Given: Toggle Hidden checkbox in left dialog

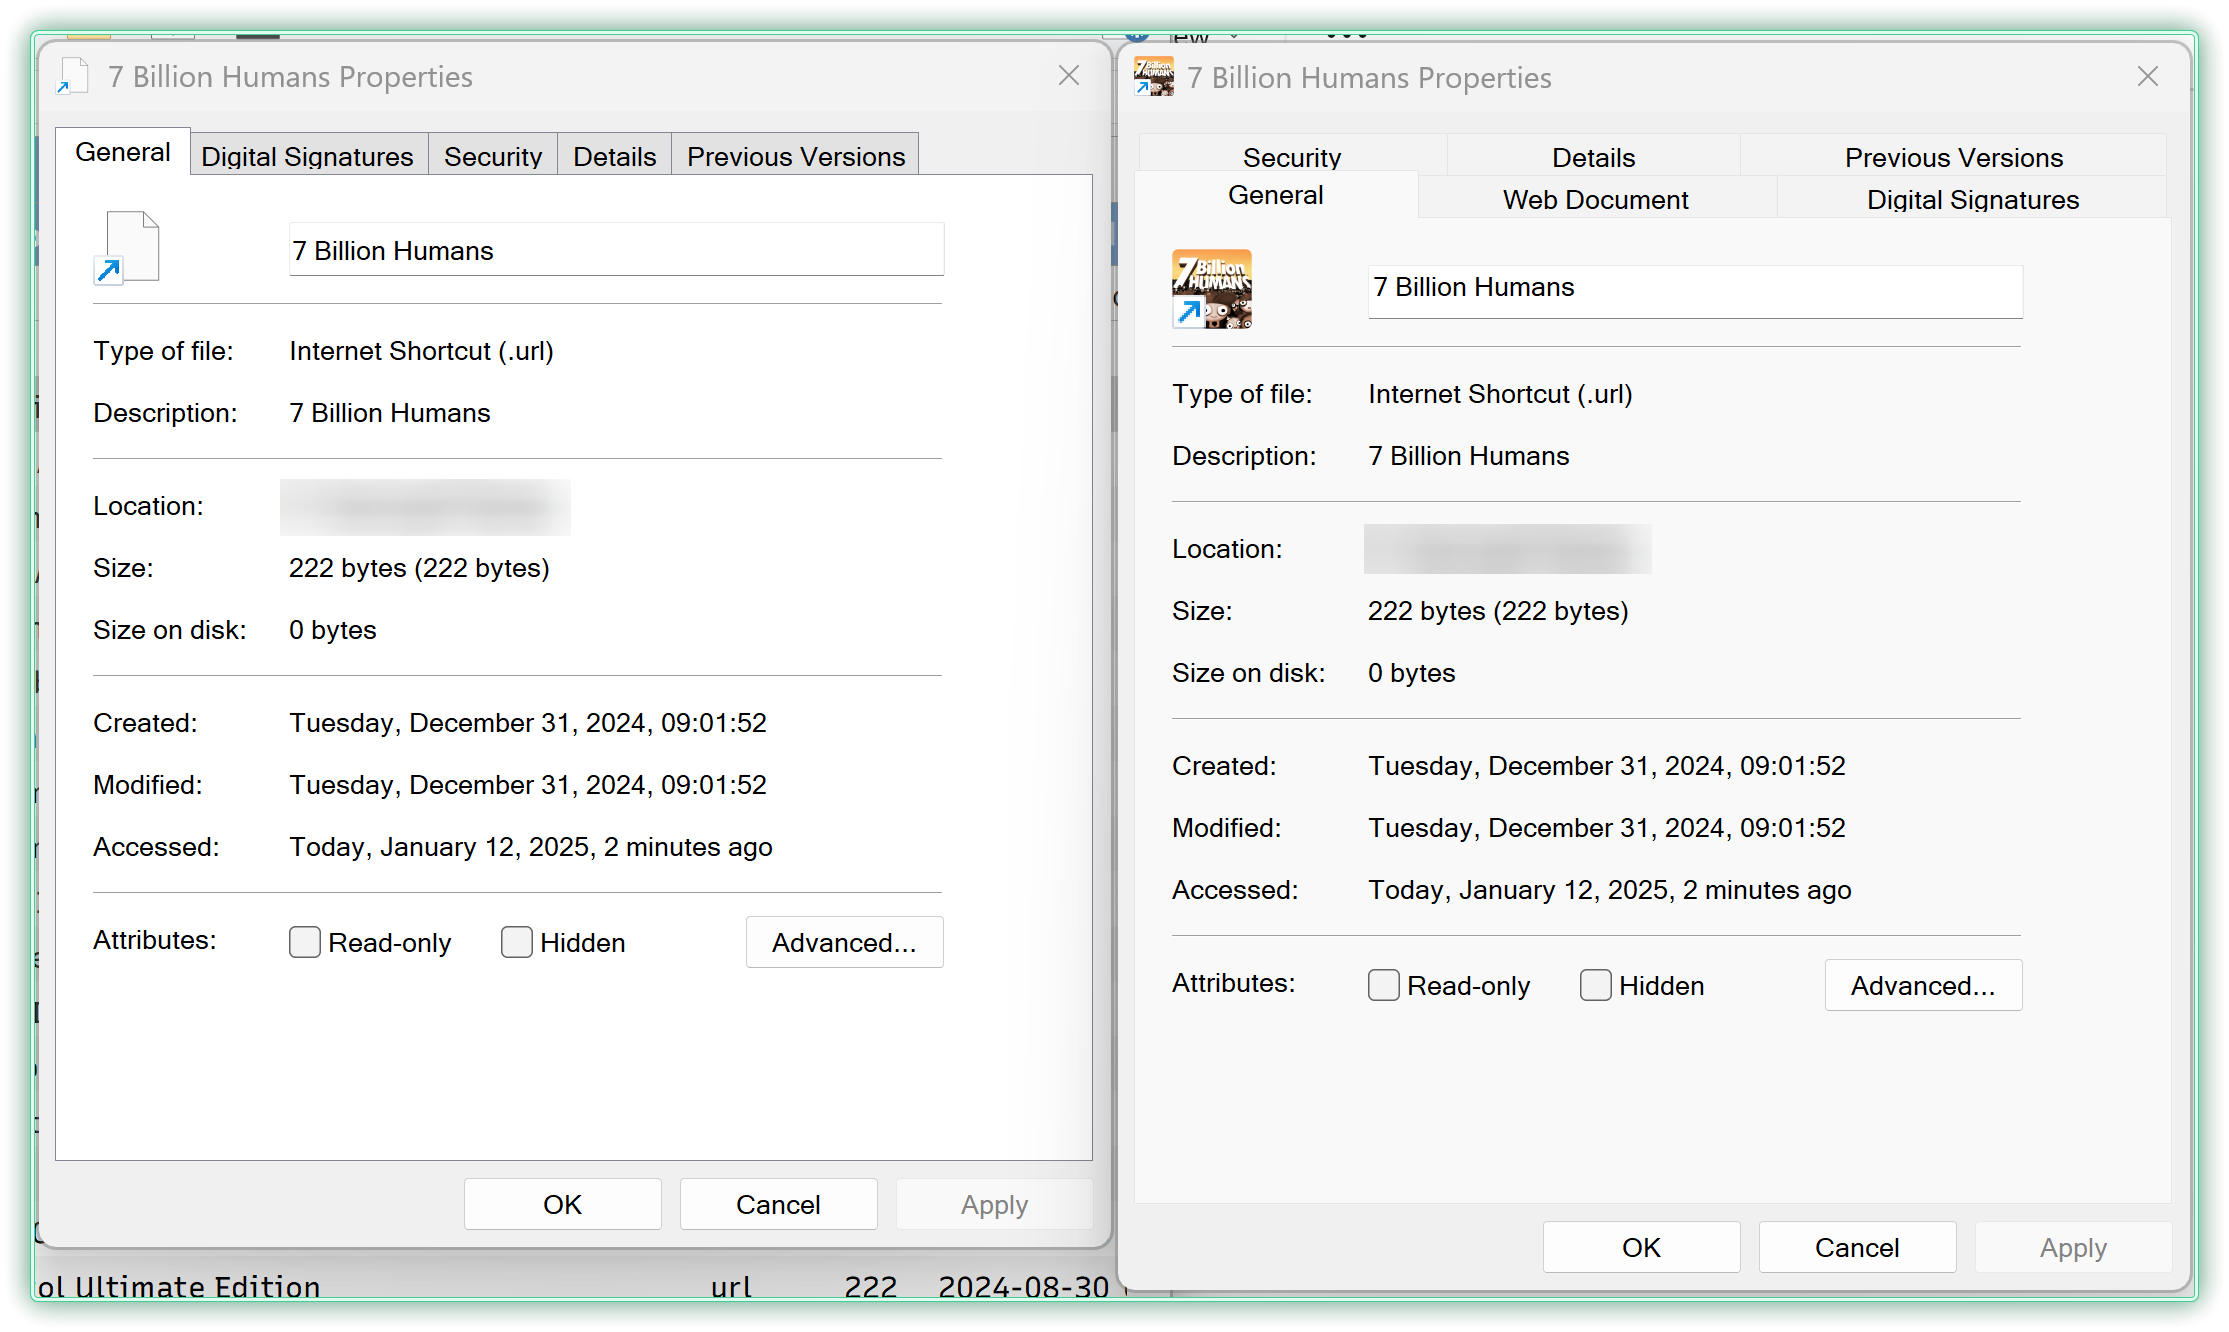Looking at the screenshot, I should click(x=517, y=942).
